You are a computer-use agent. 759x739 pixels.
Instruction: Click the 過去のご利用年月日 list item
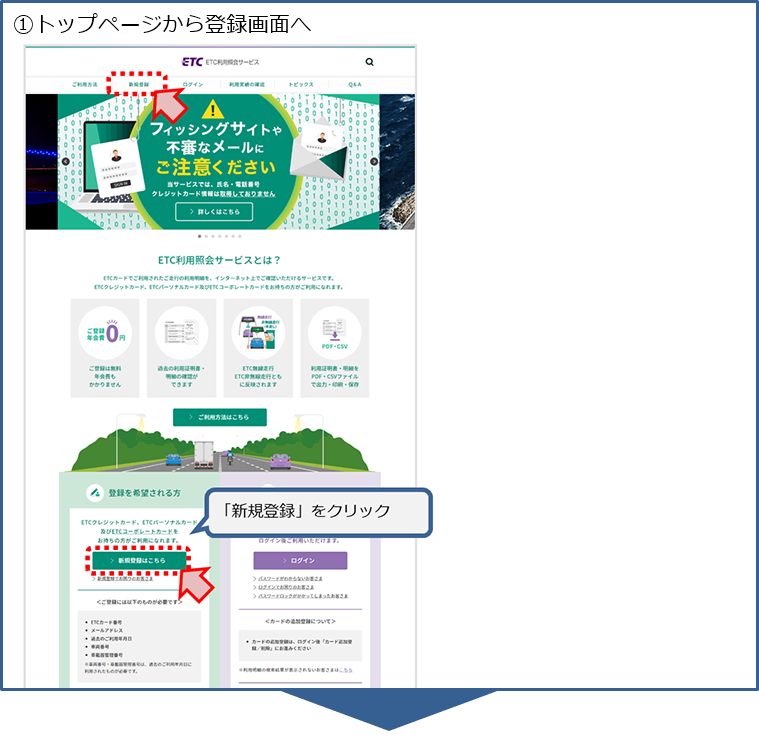109,639
